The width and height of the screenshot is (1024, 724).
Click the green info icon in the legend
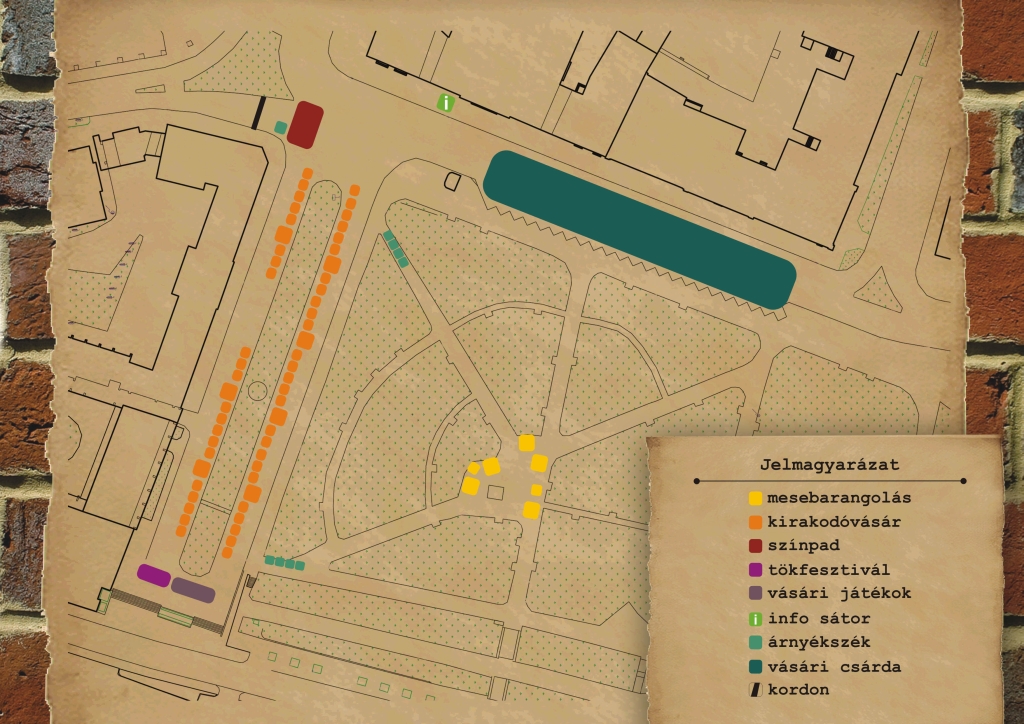[755, 619]
